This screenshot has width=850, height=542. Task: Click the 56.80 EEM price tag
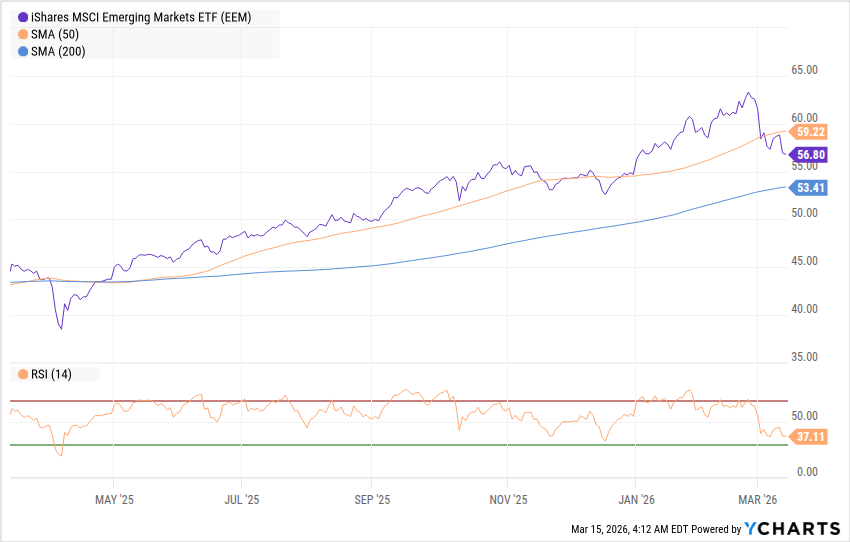808,155
